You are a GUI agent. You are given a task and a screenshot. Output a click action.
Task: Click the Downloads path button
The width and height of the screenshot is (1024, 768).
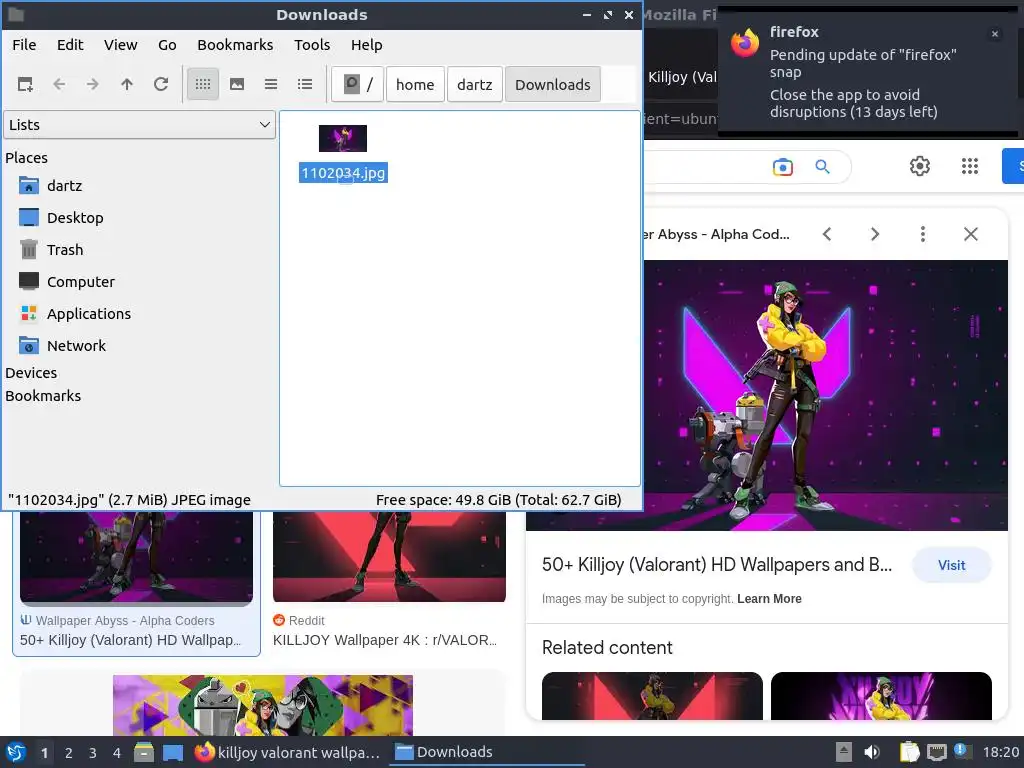[x=552, y=84]
